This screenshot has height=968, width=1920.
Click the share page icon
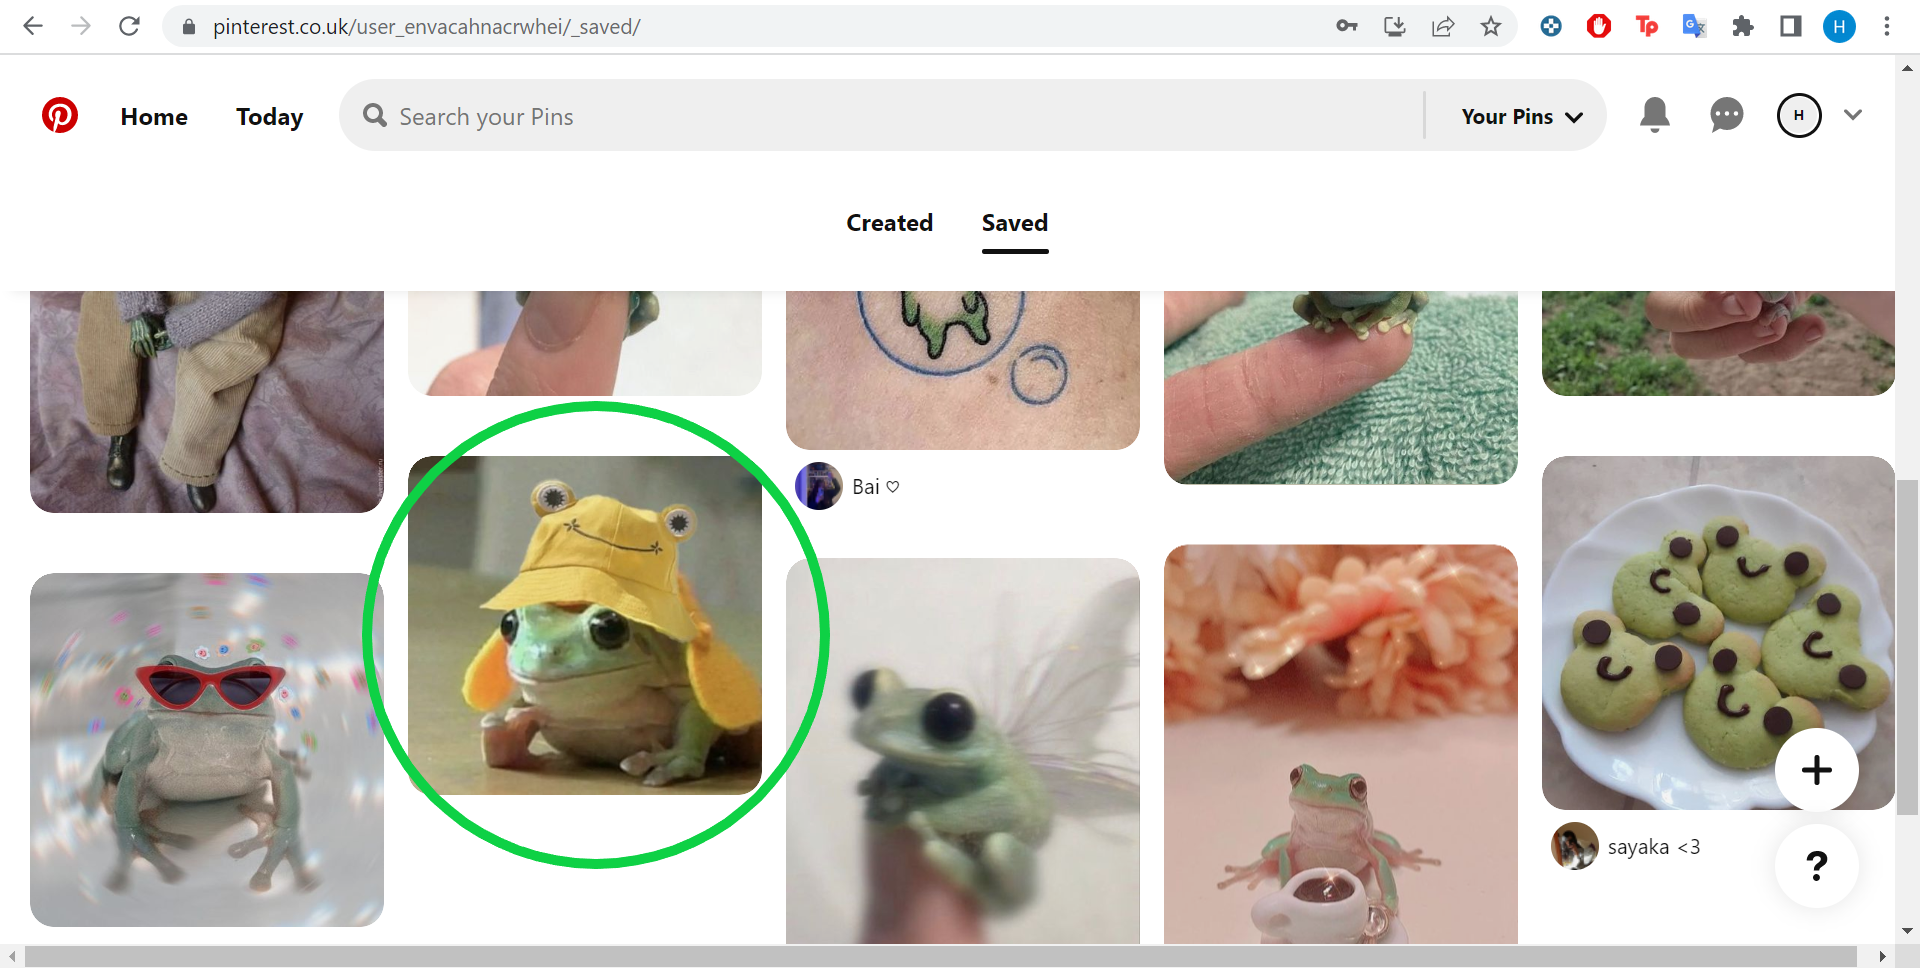[1443, 26]
